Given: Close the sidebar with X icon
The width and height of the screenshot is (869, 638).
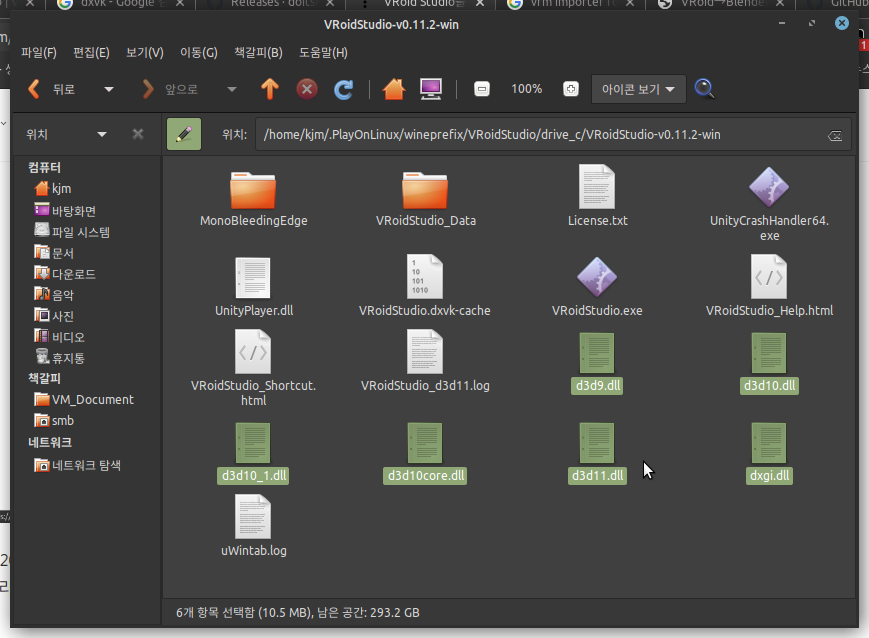Looking at the screenshot, I should [138, 134].
